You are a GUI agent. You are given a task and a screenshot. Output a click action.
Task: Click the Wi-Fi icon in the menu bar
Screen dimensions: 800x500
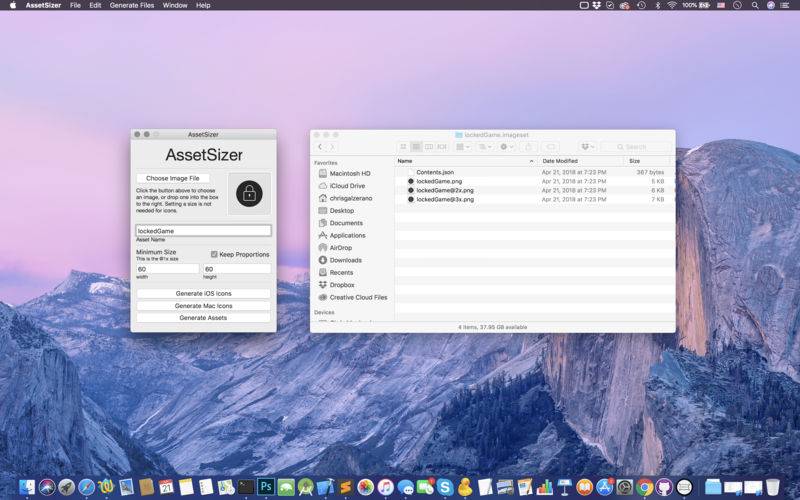click(672, 5)
